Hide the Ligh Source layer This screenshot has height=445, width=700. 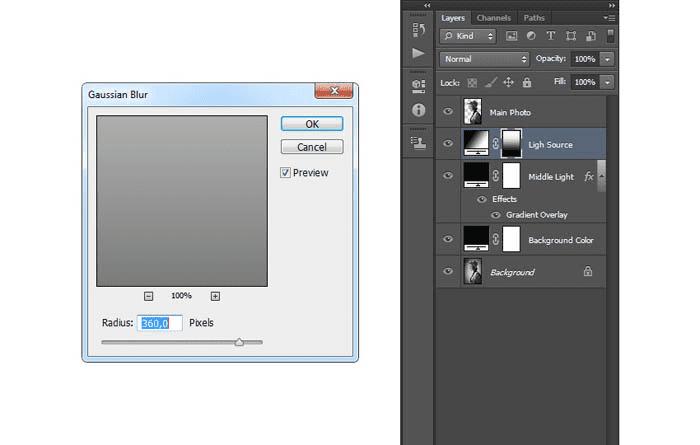[448, 144]
